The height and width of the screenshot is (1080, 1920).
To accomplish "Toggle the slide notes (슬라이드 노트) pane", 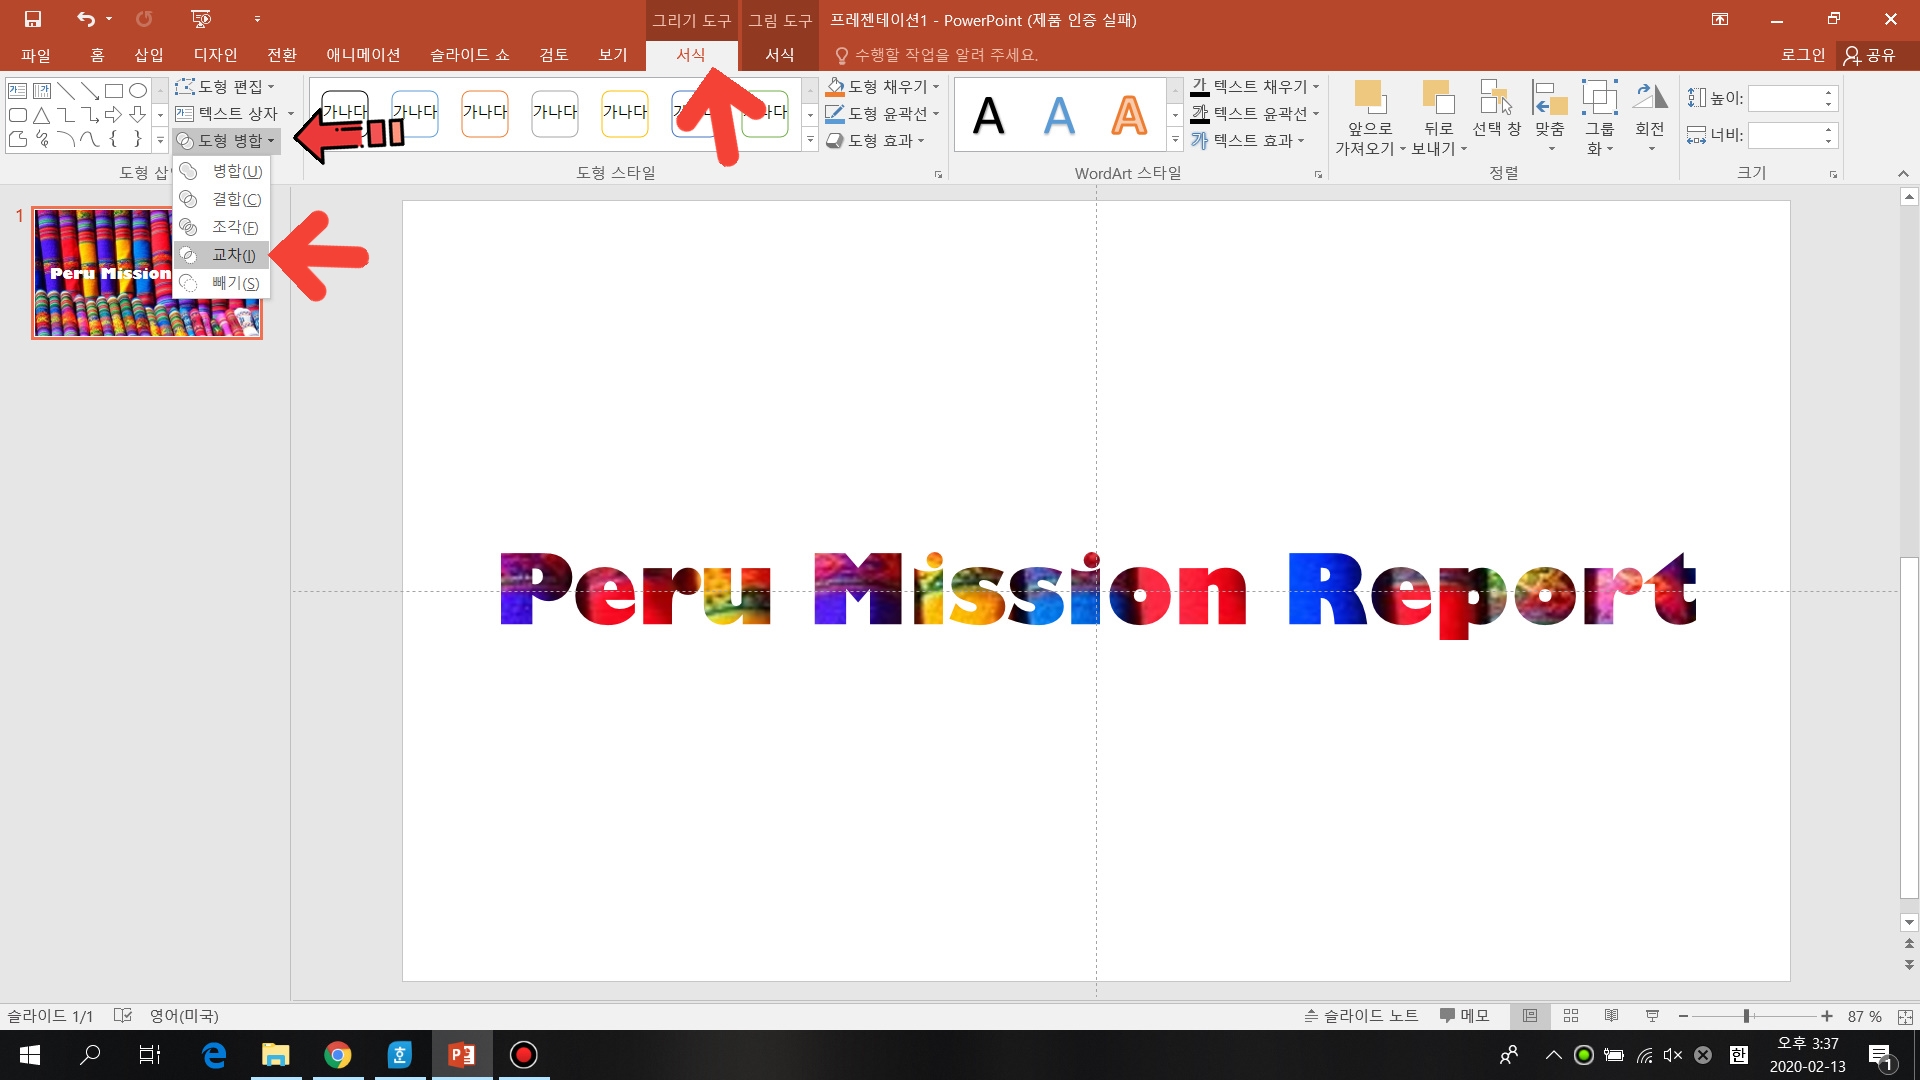I will point(1361,1016).
